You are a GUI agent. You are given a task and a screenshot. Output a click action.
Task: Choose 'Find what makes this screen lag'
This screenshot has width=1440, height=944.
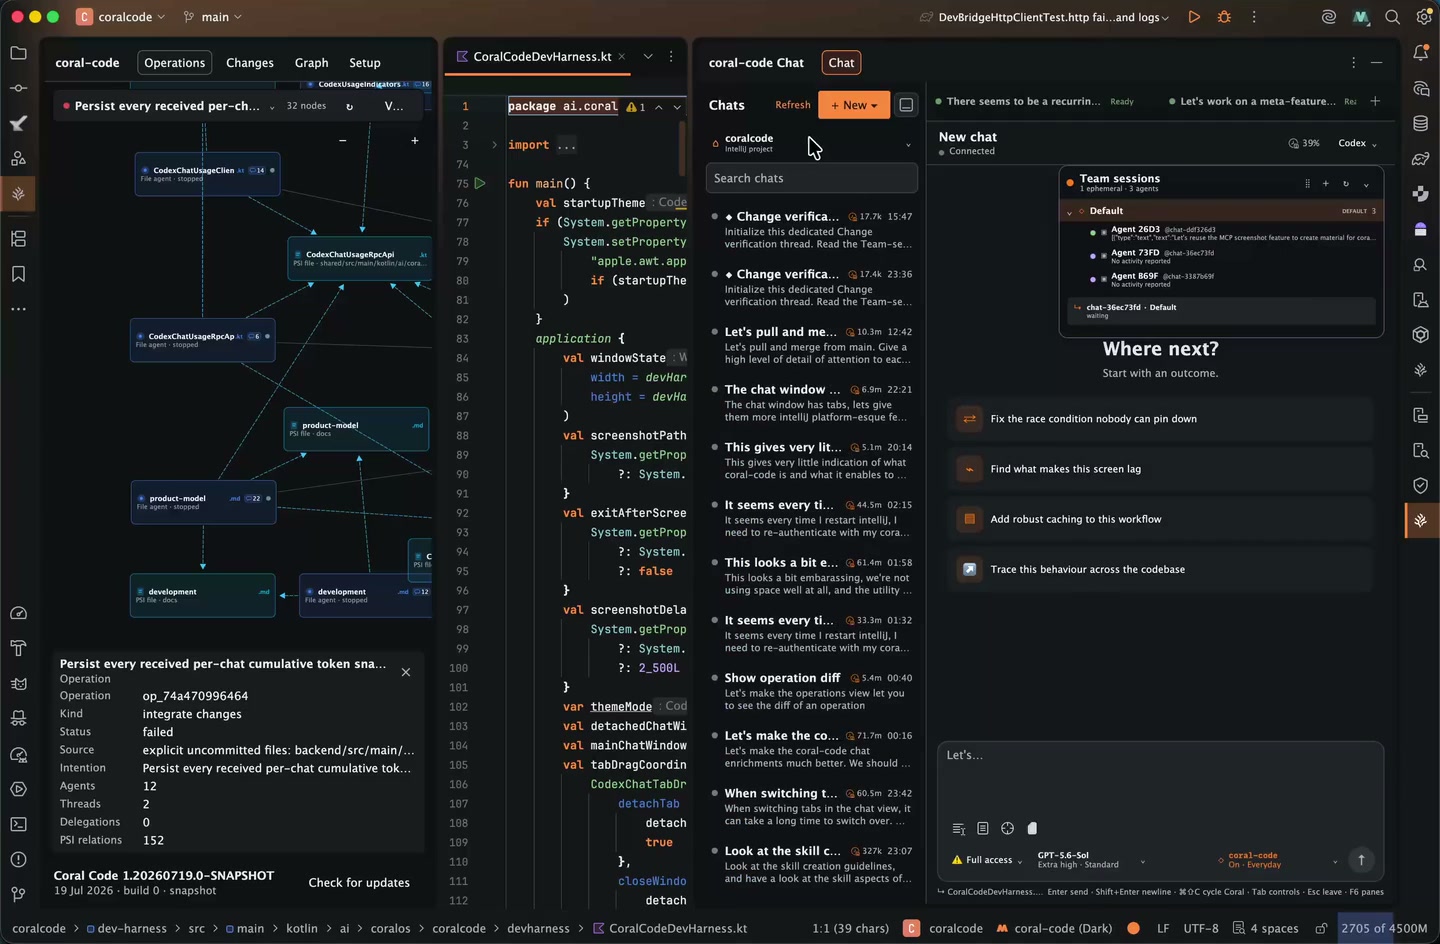pyautogui.click(x=1160, y=469)
